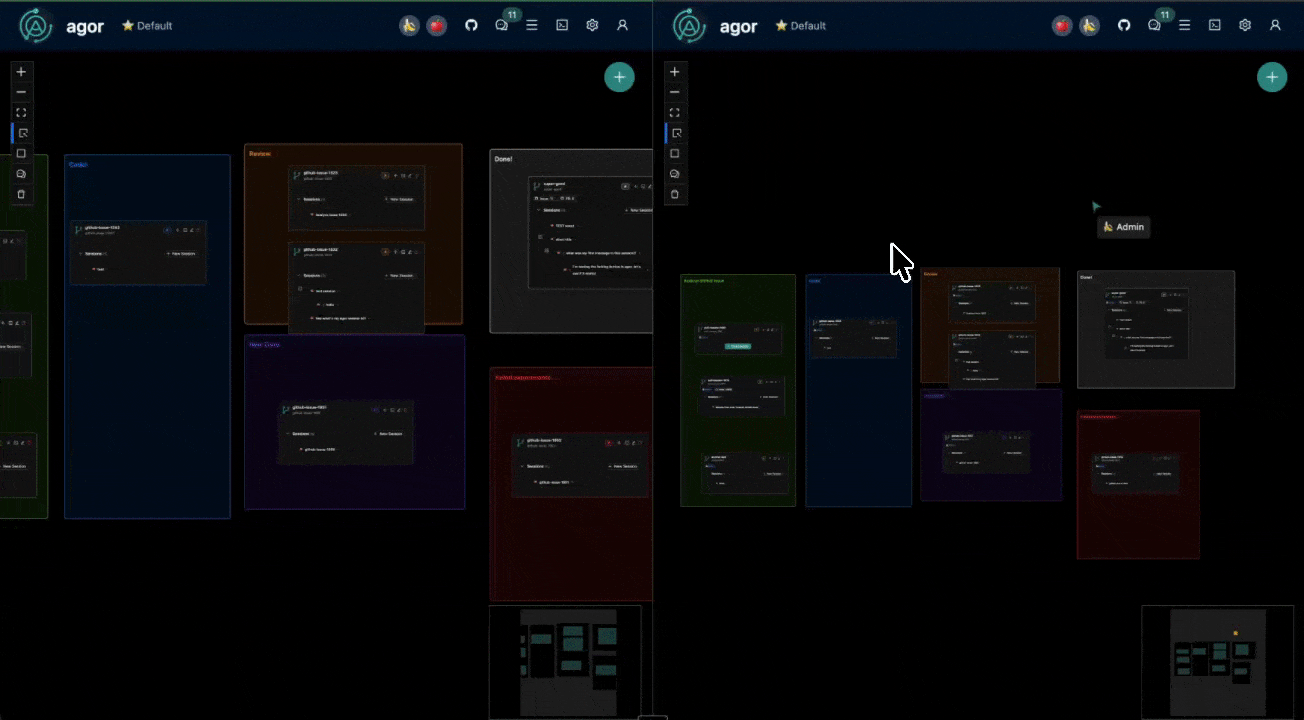1304x720 pixels.
Task: Expand Sessions in the Review zone's top card
Action: coord(299,198)
